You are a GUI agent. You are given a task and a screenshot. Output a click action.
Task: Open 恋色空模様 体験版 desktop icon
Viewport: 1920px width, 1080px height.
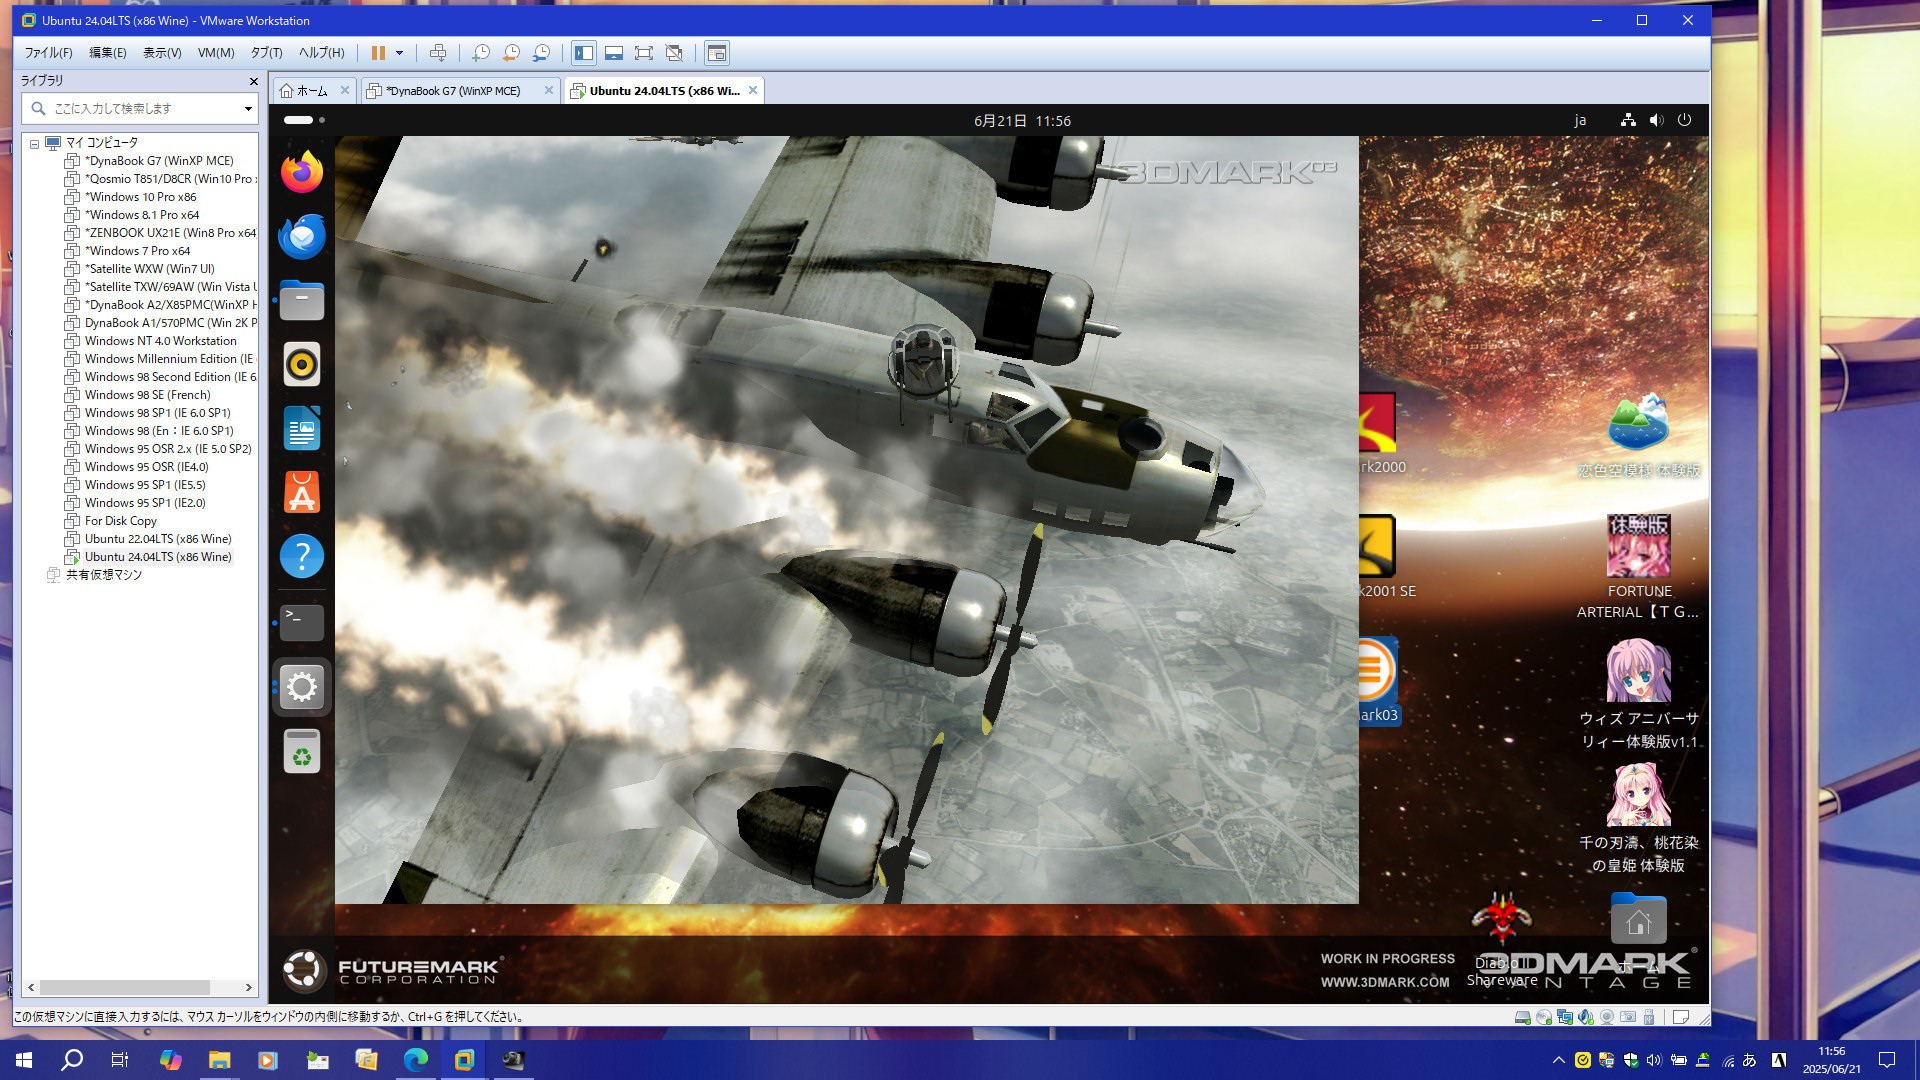click(x=1638, y=435)
